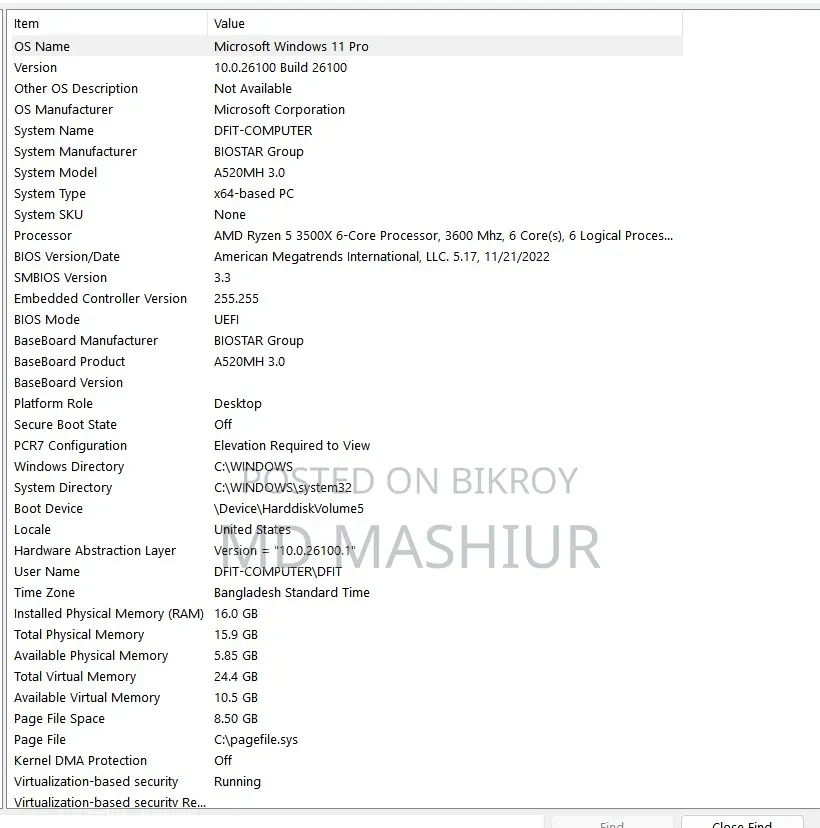Viewport: 820px width, 828px height.
Task: Click the value DFIT-COMPUTER
Action: pos(263,130)
